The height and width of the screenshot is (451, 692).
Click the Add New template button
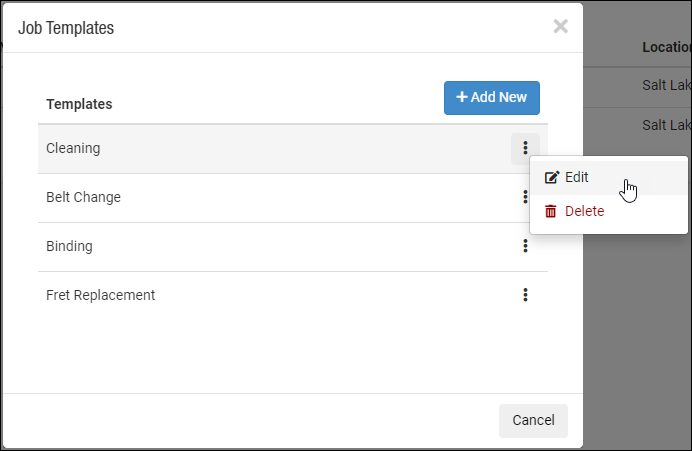[x=492, y=98]
